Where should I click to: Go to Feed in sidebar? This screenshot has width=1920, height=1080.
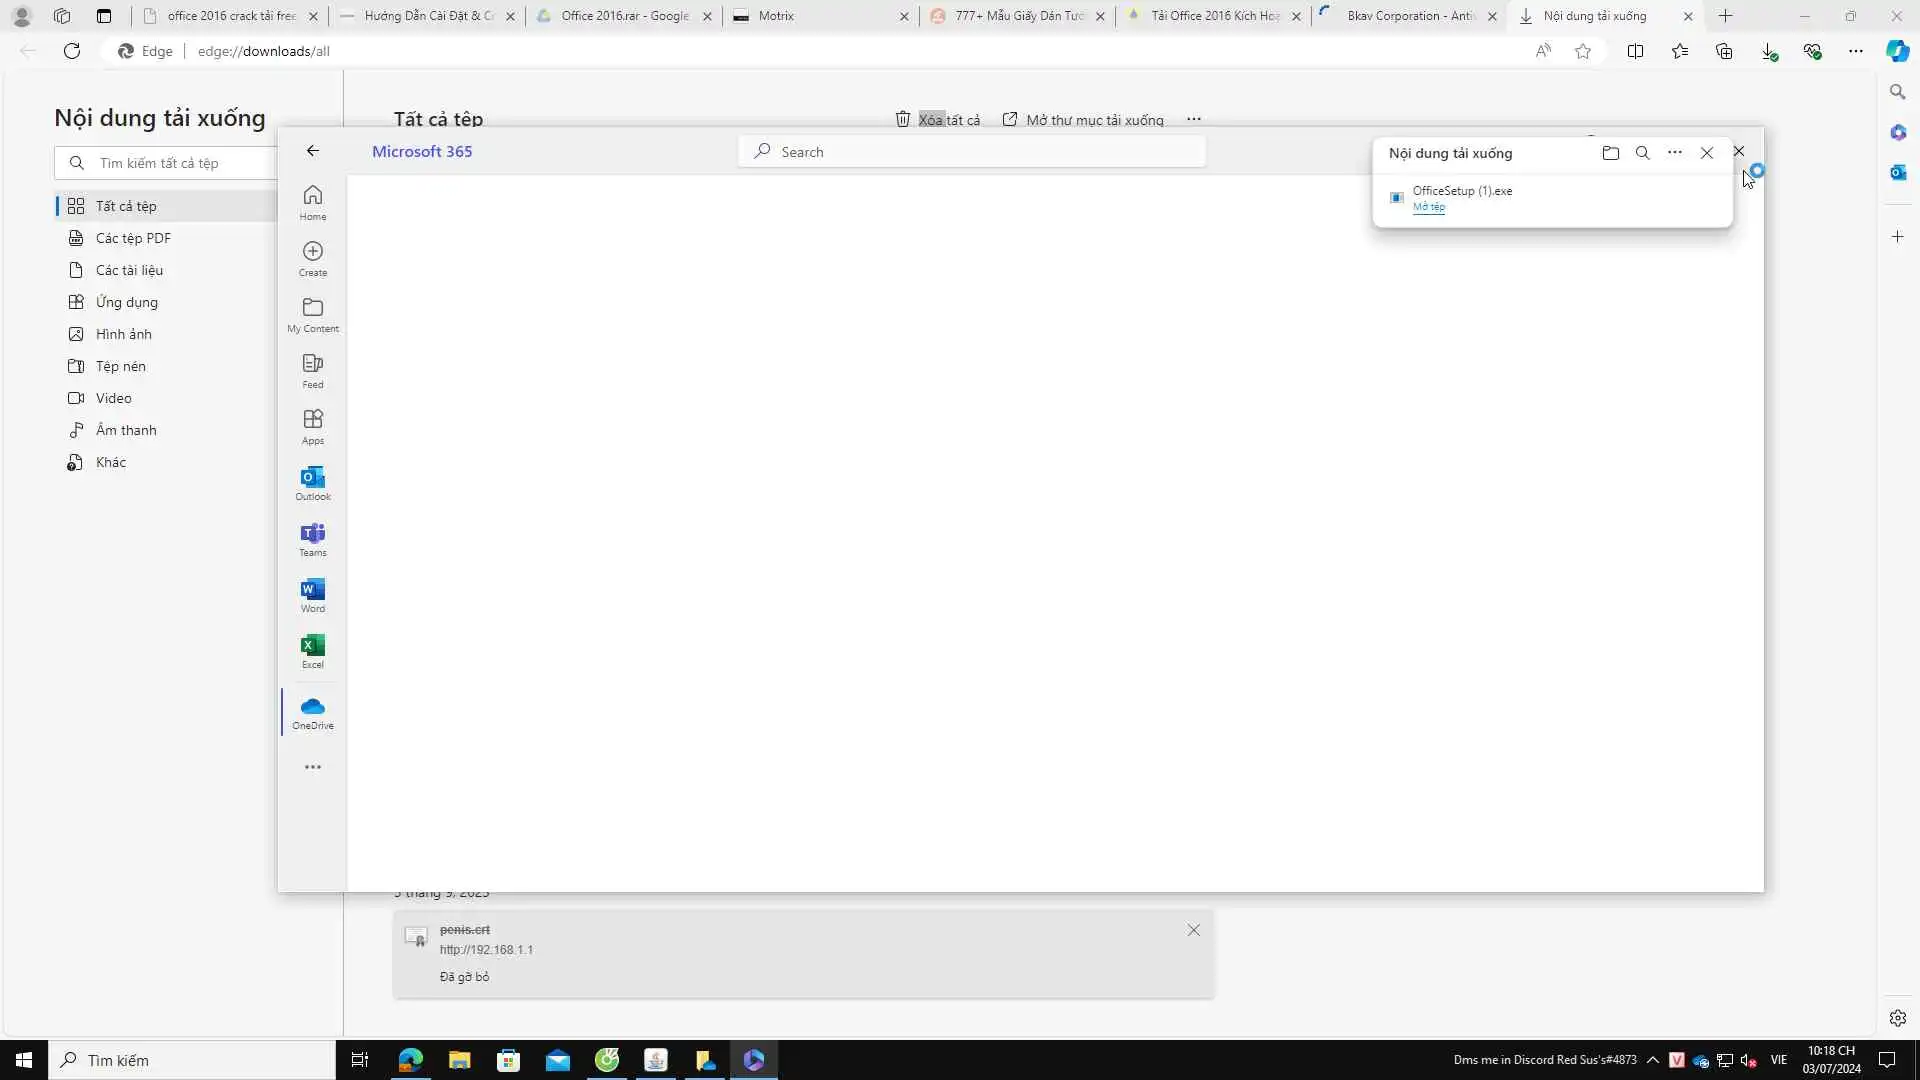pos(313,370)
